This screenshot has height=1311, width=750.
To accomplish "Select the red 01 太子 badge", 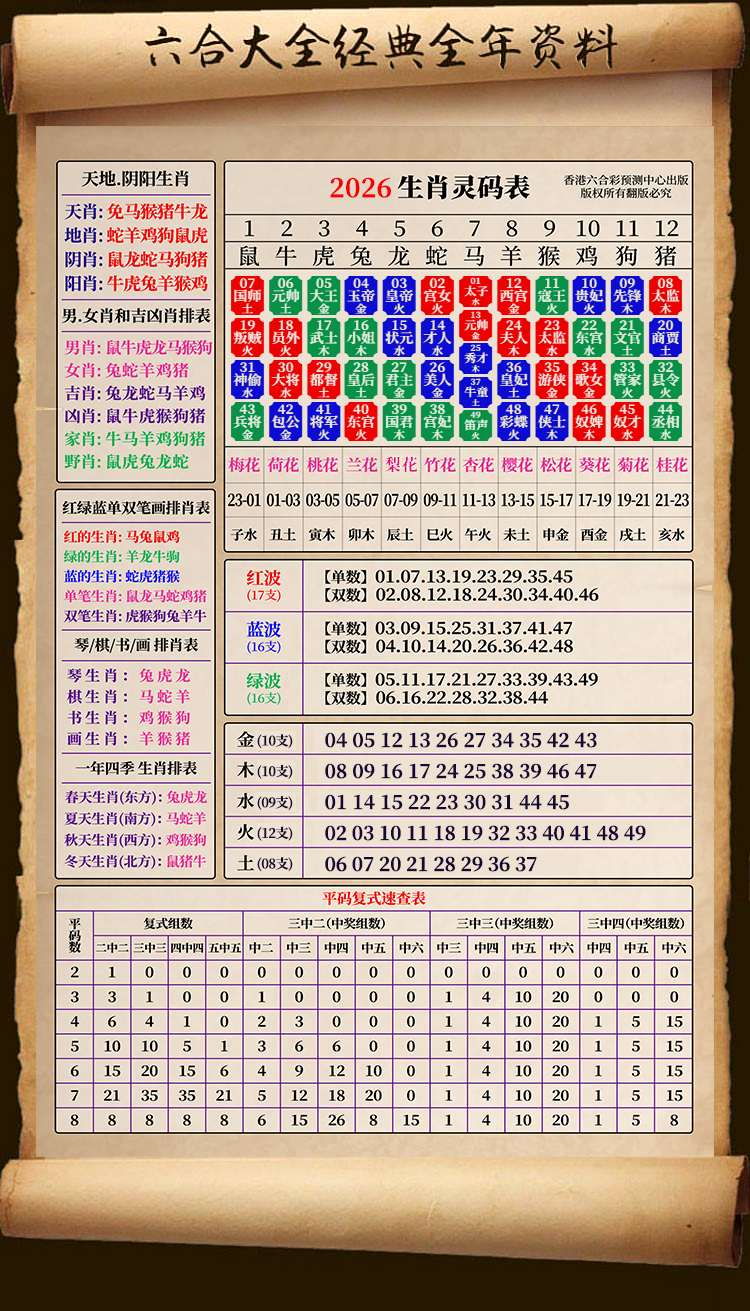I will coord(476,290).
